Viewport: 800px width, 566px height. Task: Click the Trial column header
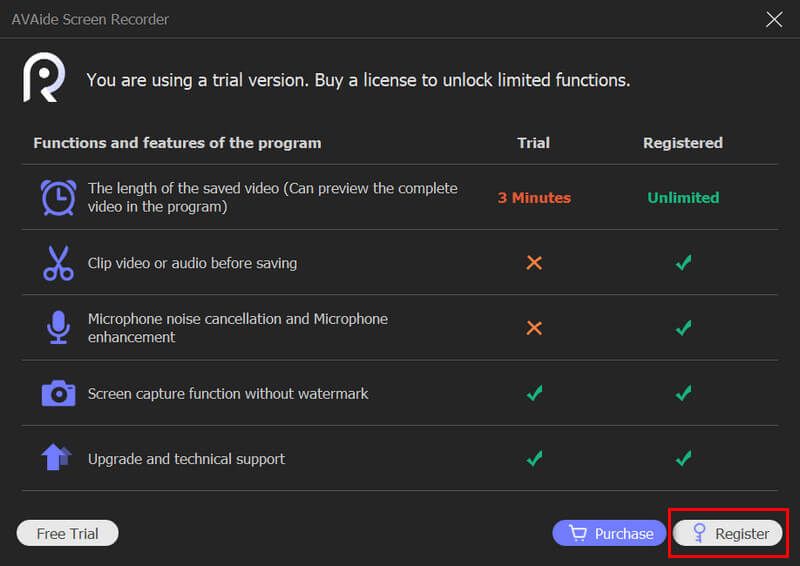(533, 143)
